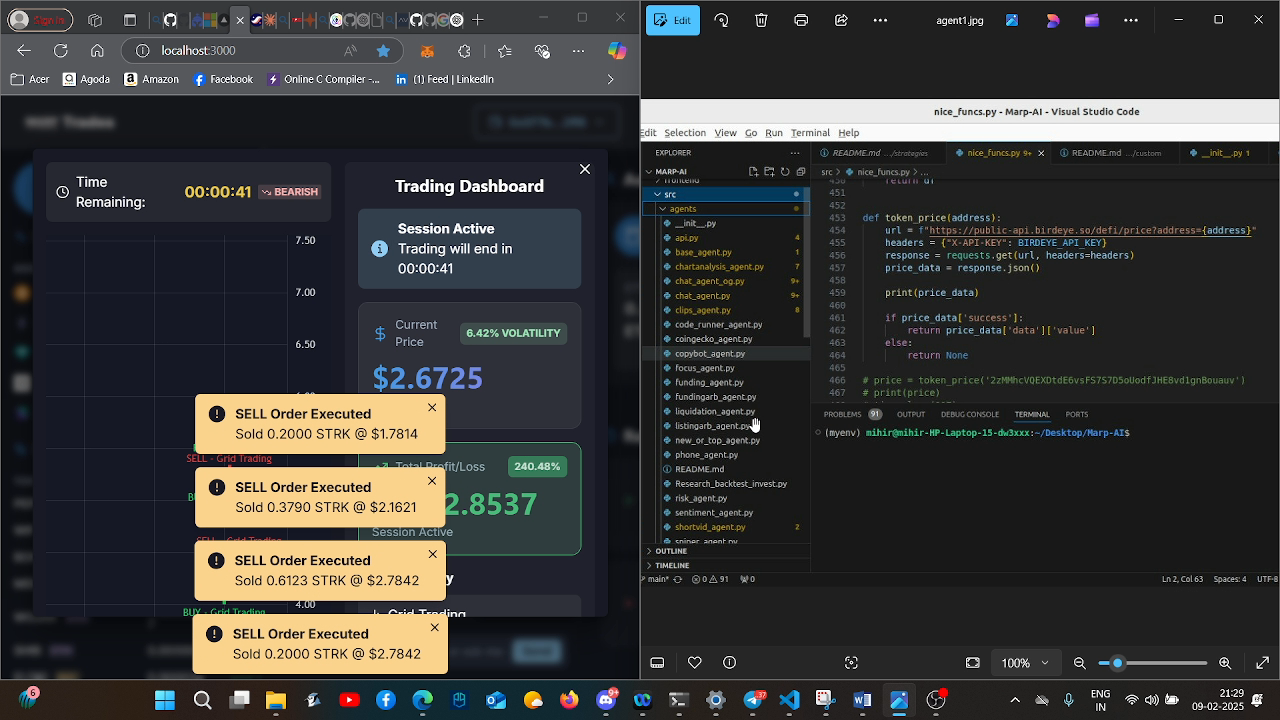Open the LinkedIn Feed bookmark
This screenshot has width=1280, height=720.
[x=444, y=79]
